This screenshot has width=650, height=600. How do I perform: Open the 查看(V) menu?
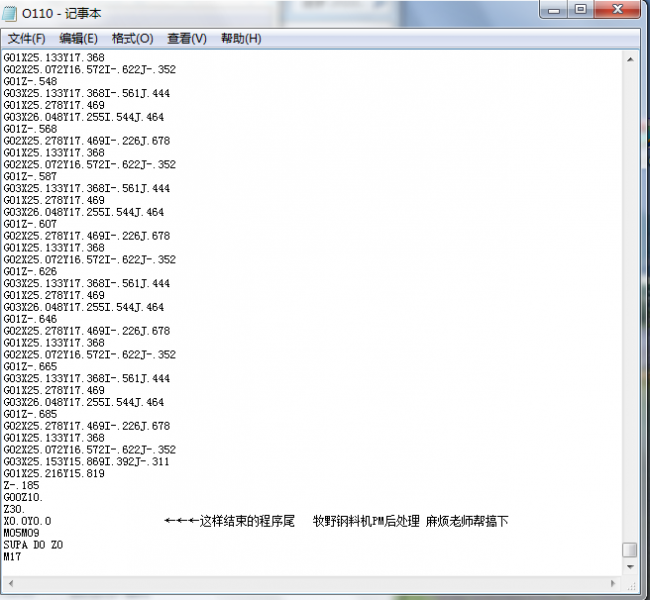tap(187, 39)
